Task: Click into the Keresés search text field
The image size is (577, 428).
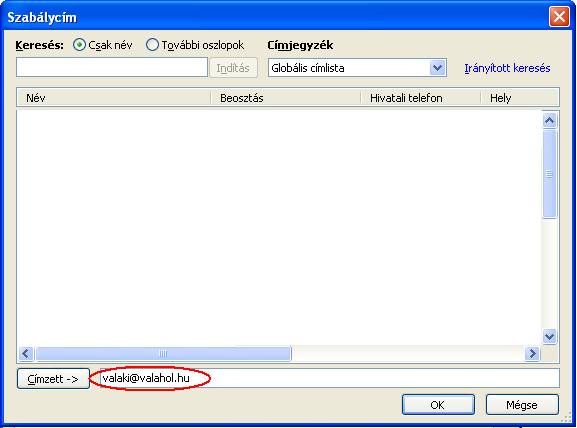Action: 112,67
